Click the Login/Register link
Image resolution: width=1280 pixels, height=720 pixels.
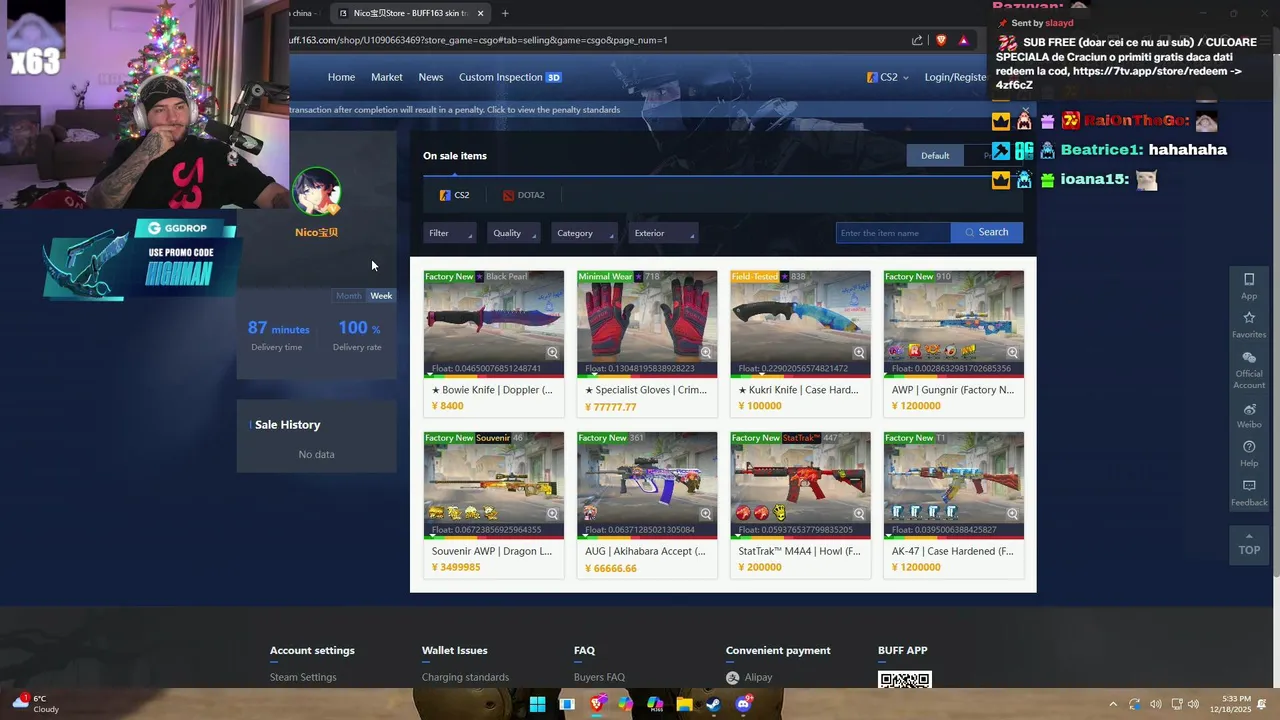956,77
